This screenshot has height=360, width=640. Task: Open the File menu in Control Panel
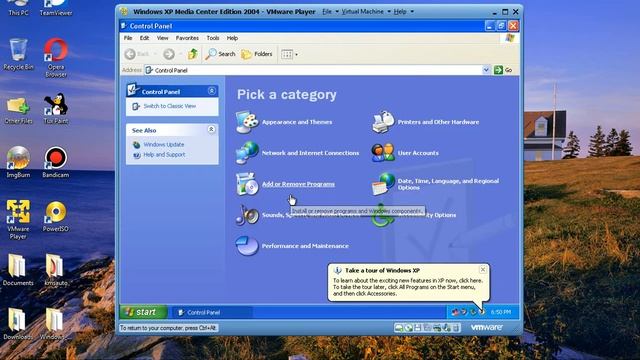click(128, 38)
